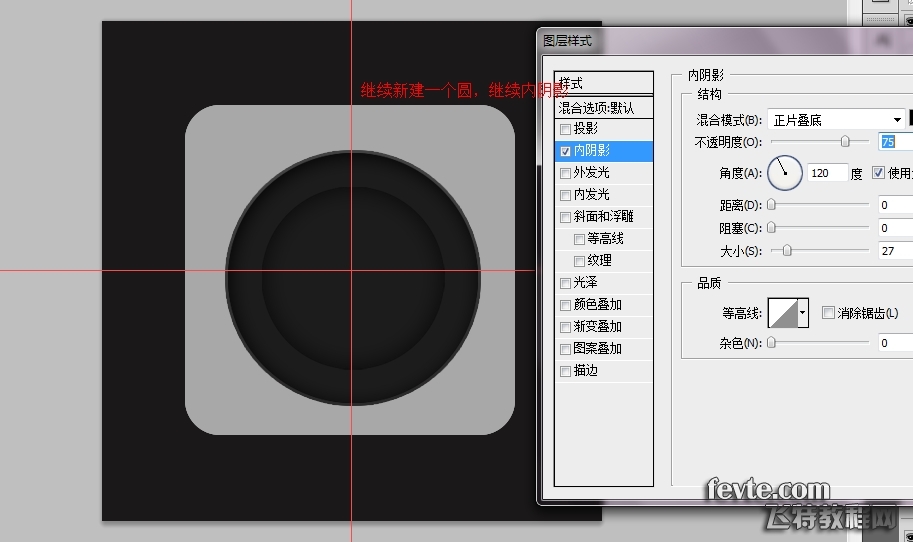Image resolution: width=913 pixels, height=542 pixels.
Task: Click the 大小 size slider handle
Action: [787, 251]
